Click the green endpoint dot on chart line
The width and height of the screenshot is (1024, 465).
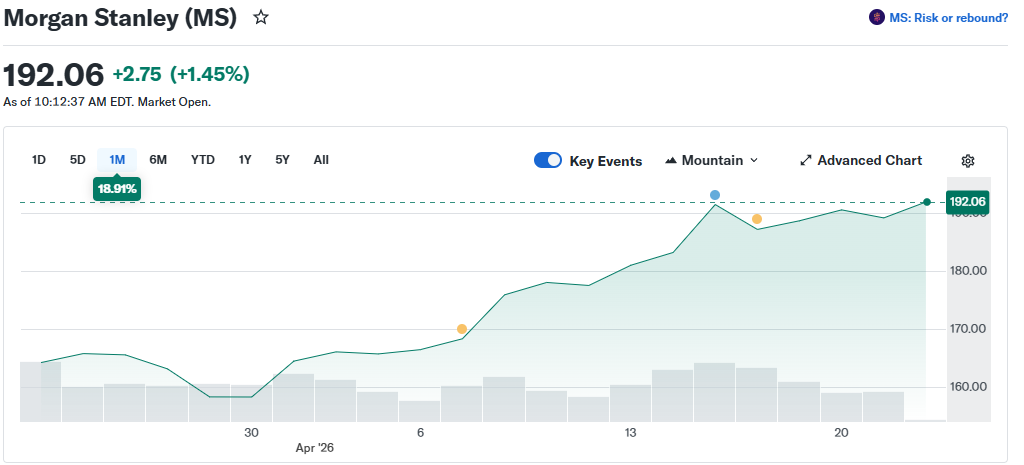pyautogui.click(x=927, y=202)
